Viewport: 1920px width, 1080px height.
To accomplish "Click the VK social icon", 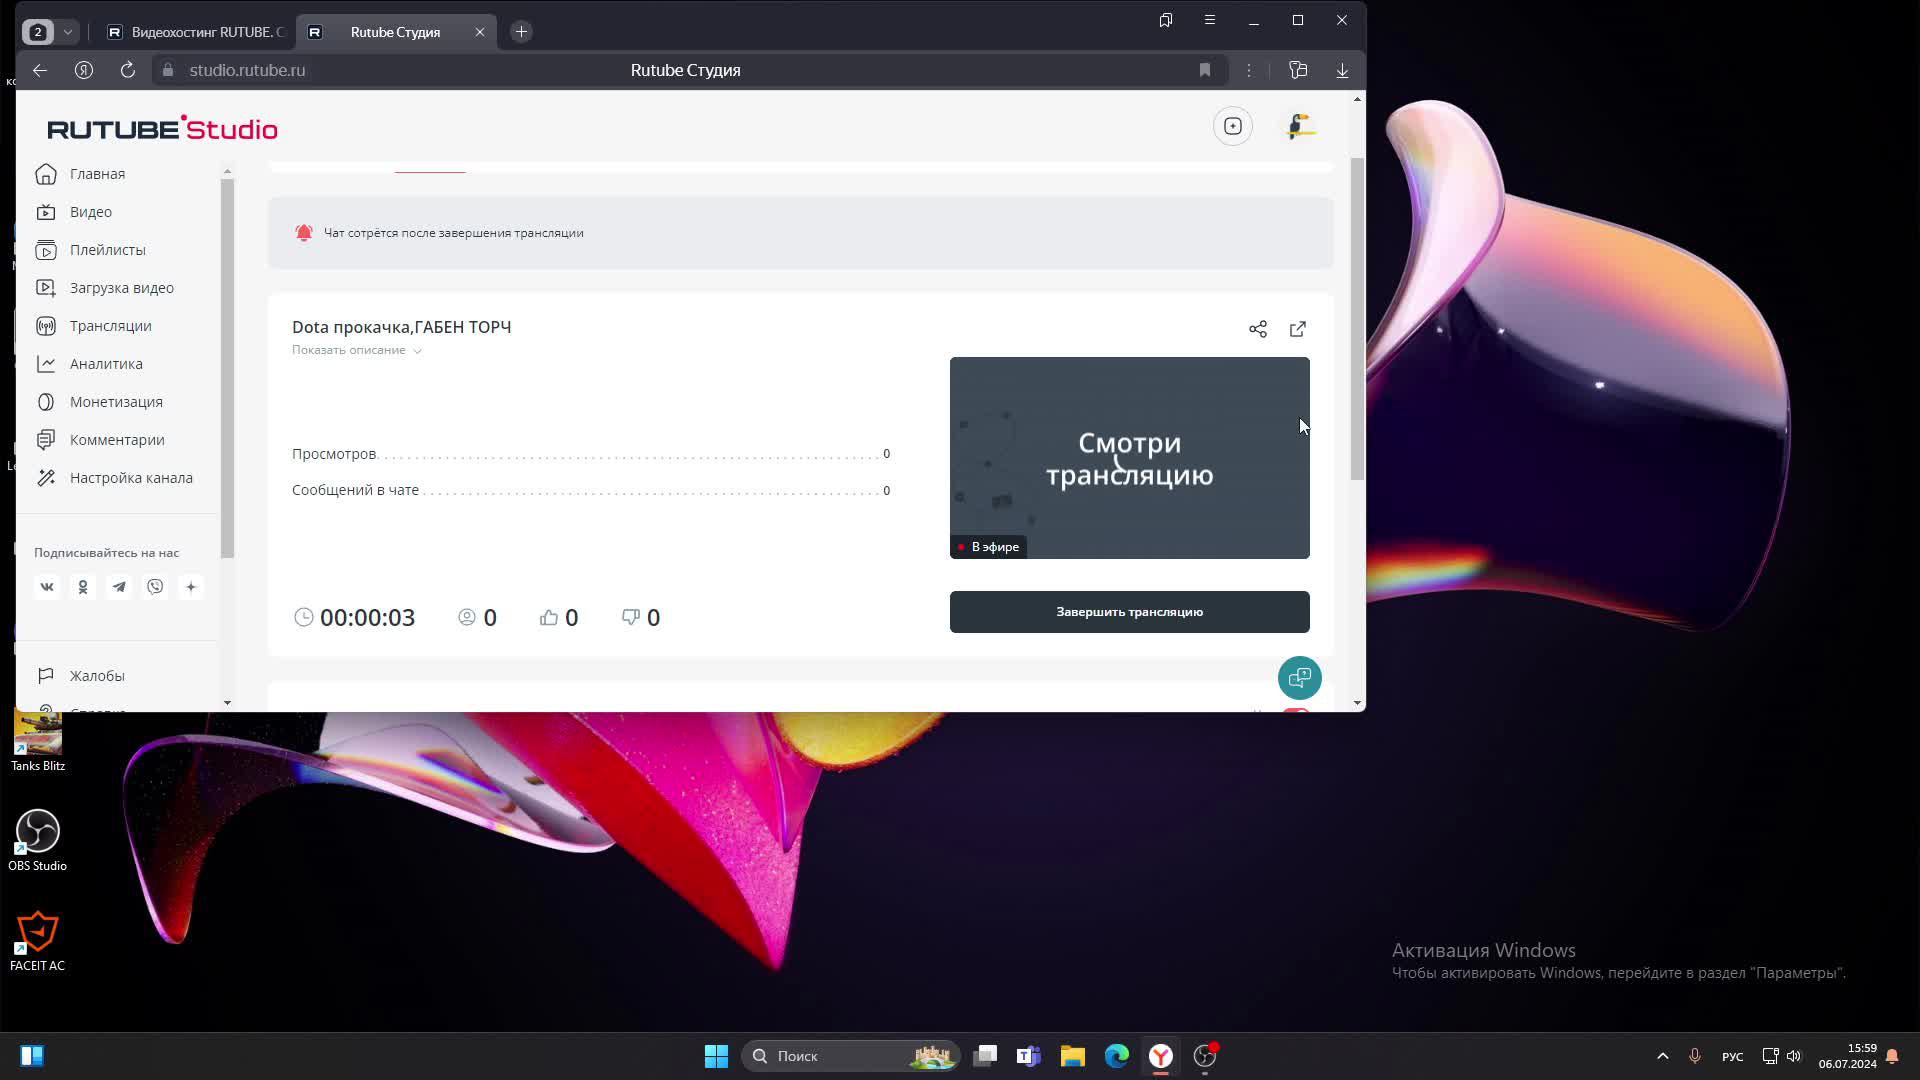I will click(47, 587).
